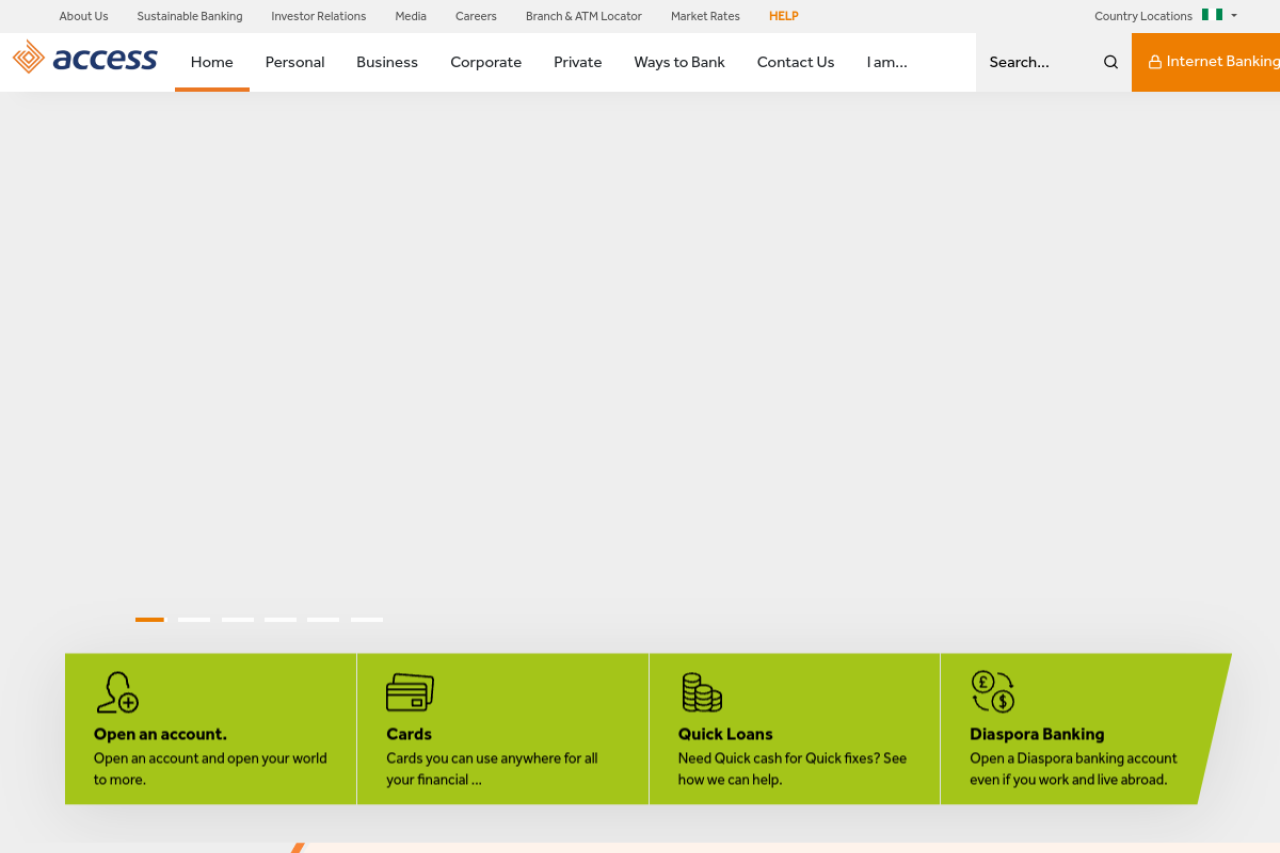Click the Cards credit card icon
The height and width of the screenshot is (853, 1280).
tap(410, 692)
